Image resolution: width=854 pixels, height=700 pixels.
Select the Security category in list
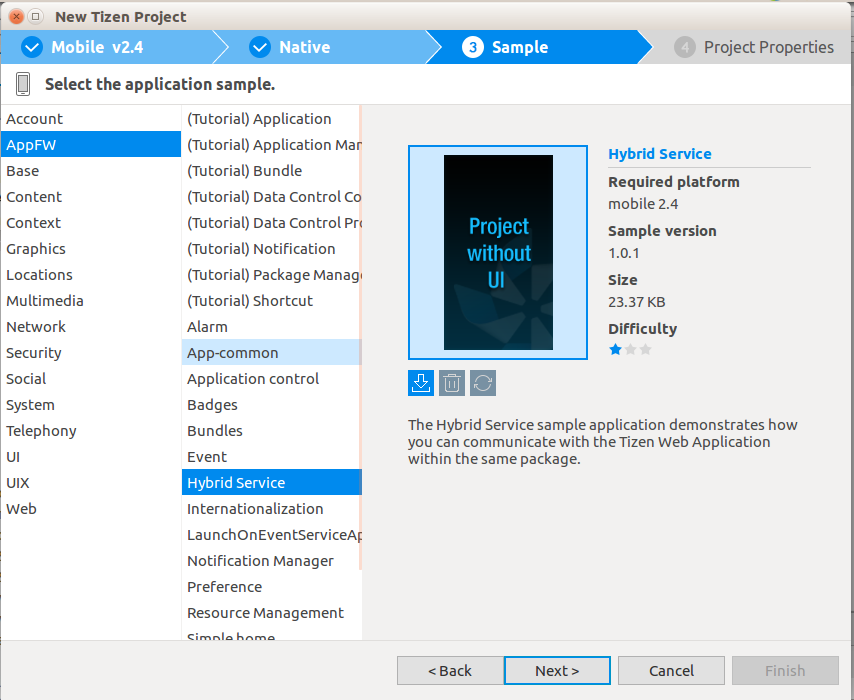34,353
